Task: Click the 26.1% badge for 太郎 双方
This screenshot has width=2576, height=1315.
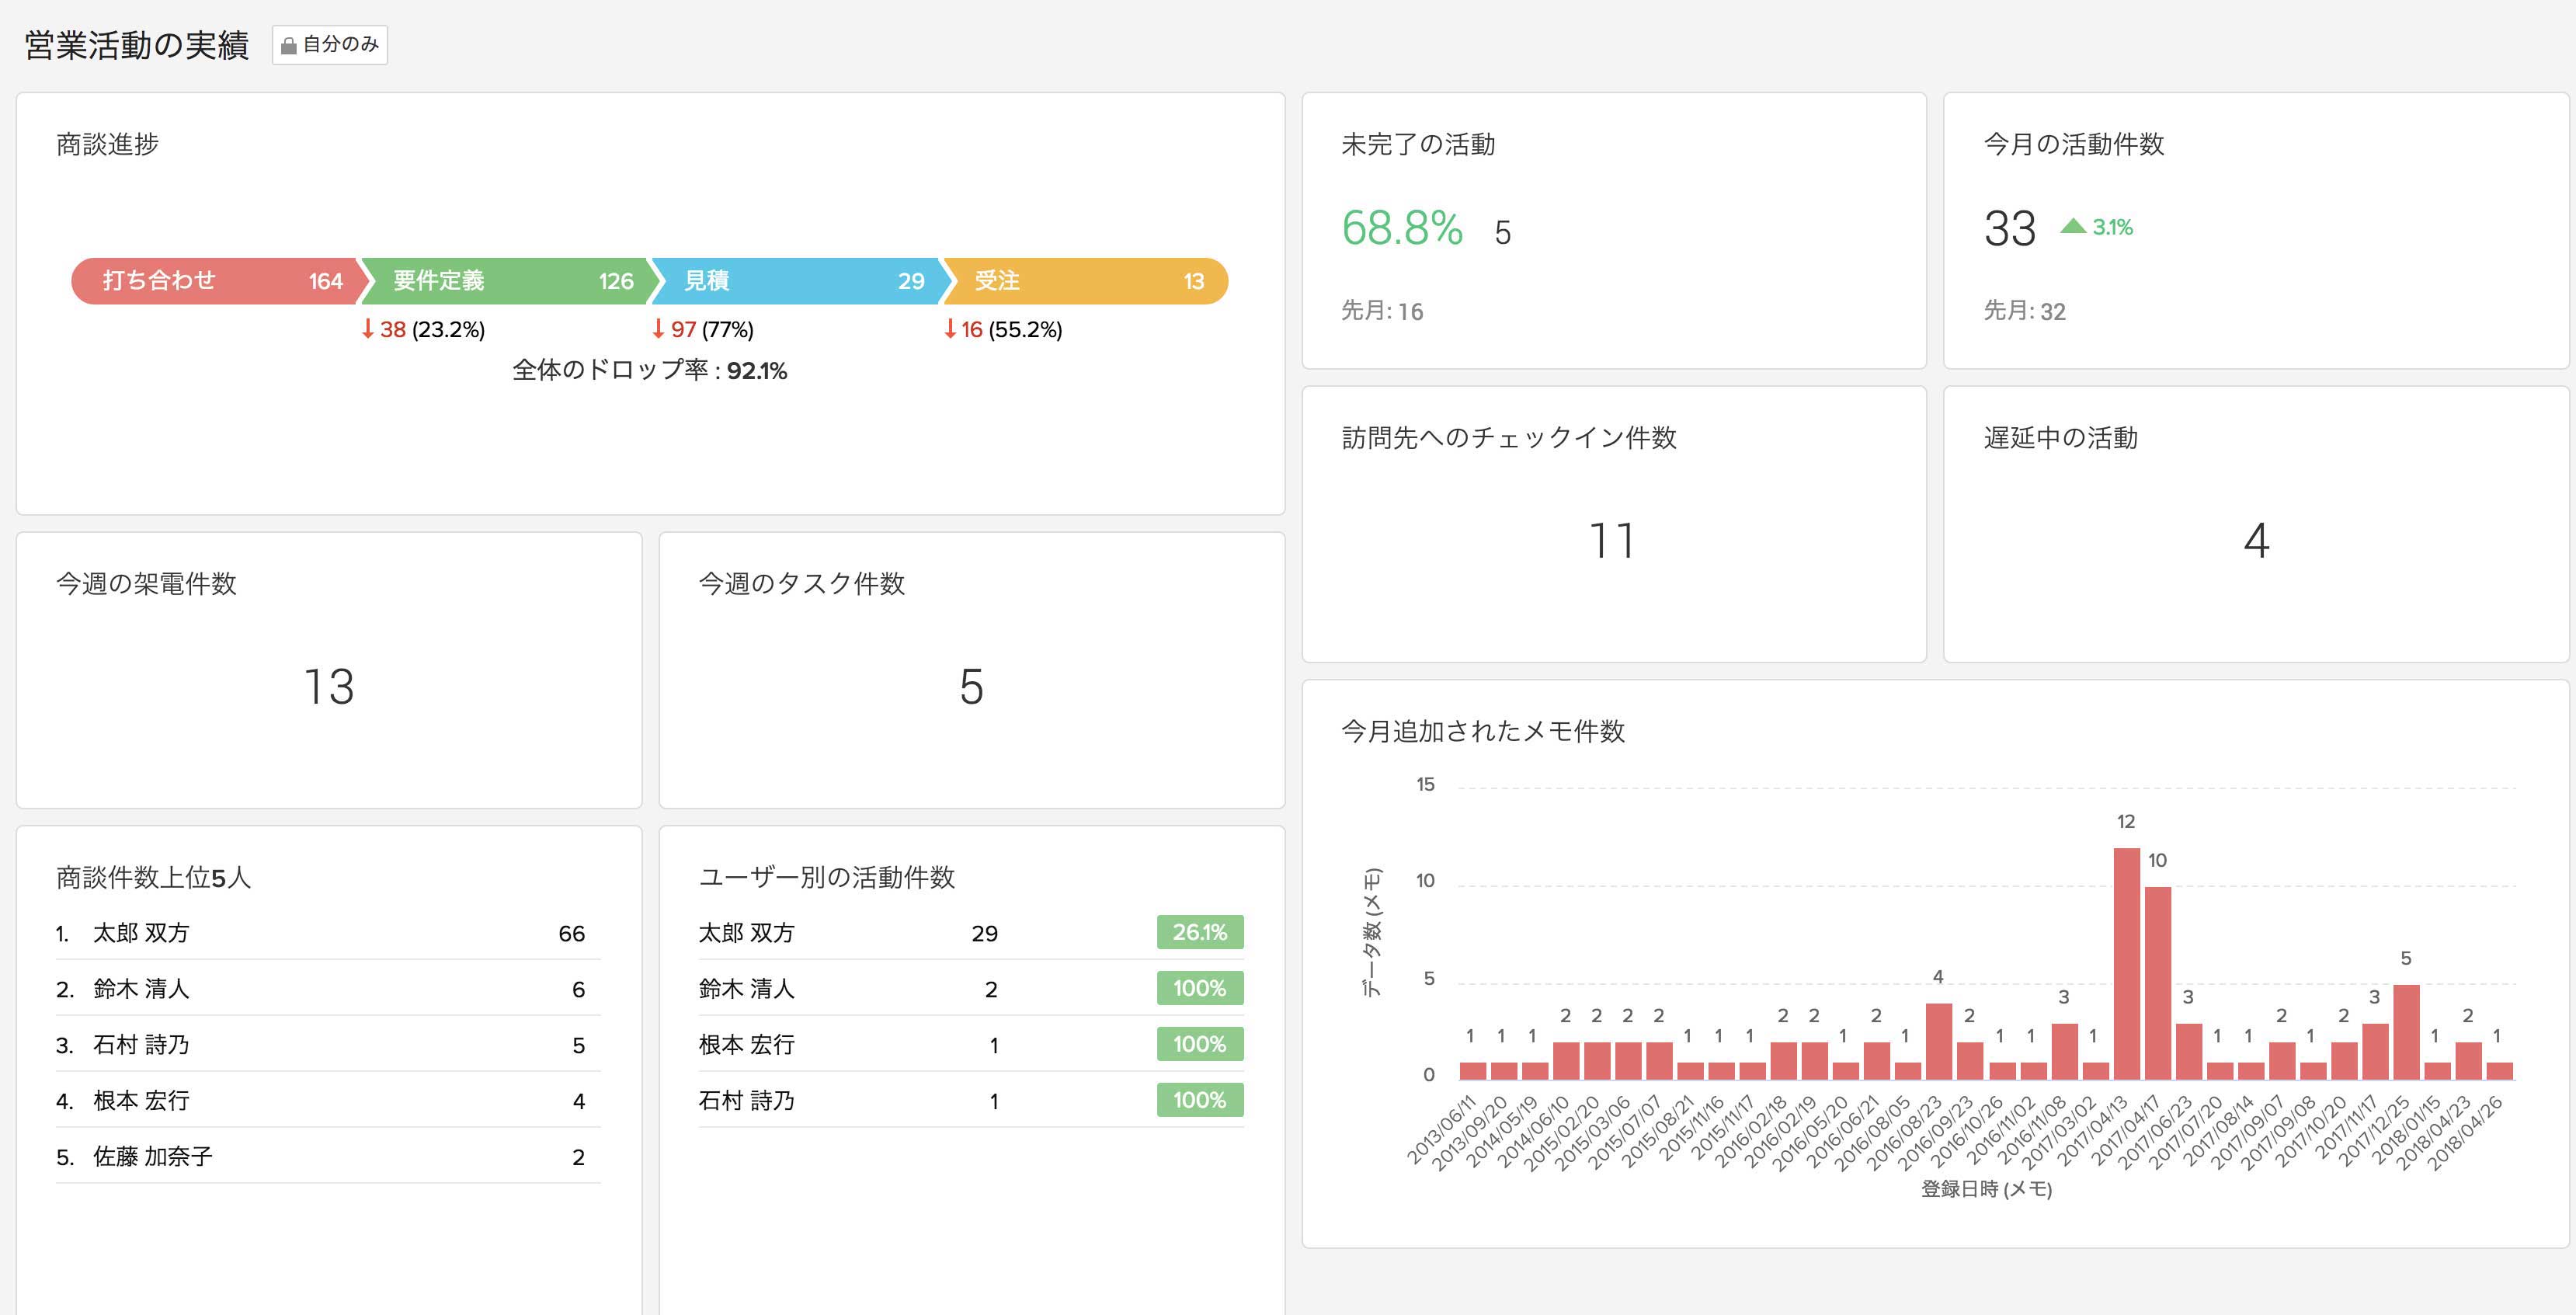Action: 1199,932
